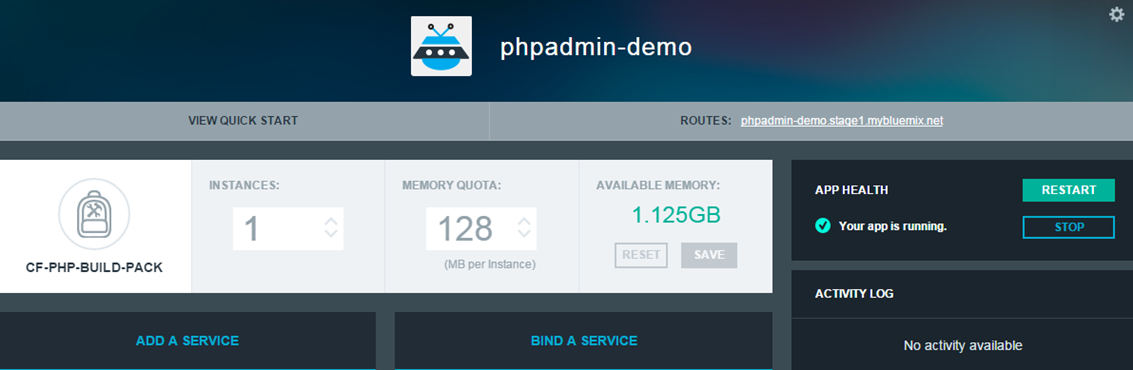The width and height of the screenshot is (1133, 370).
Task: Decrease instances with down arrow
Action: click(x=331, y=234)
